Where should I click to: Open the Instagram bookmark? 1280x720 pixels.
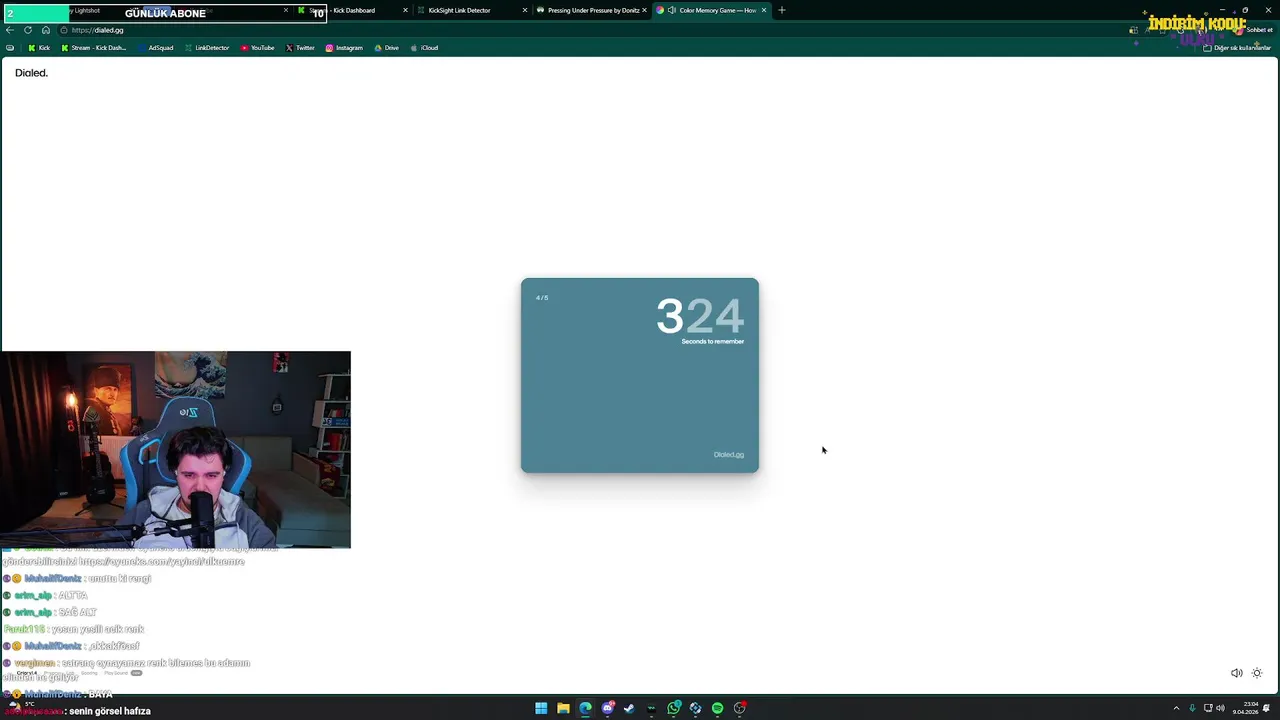click(x=344, y=48)
